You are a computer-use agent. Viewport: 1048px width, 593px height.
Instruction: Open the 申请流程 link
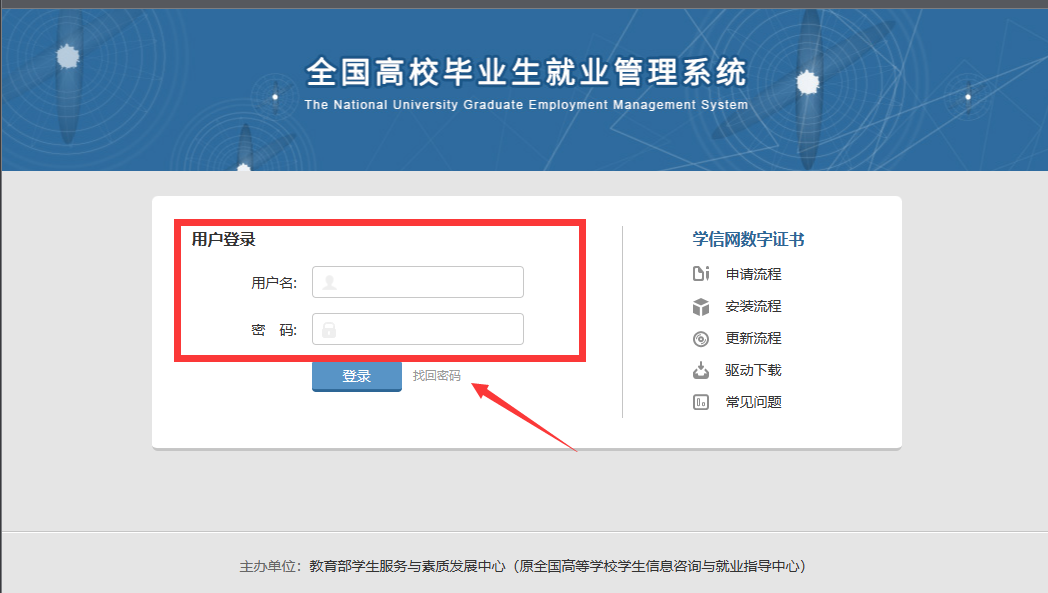tap(753, 274)
